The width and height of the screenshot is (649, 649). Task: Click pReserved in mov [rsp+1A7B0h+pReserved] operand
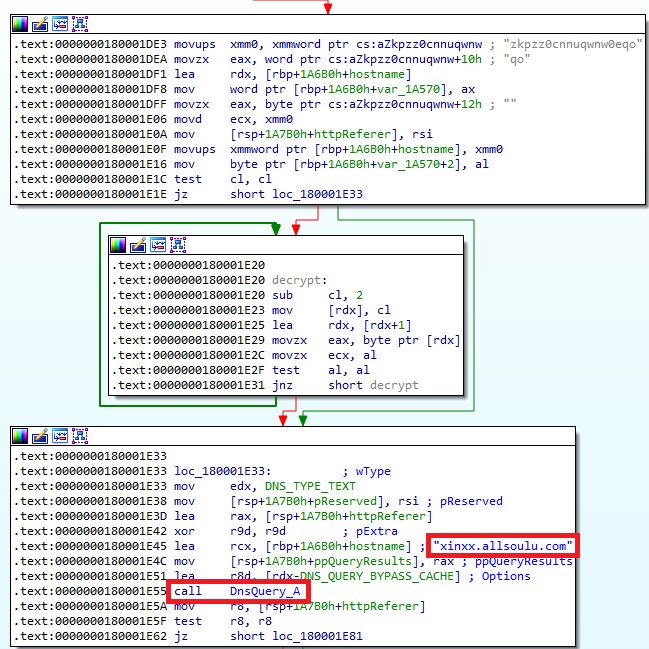point(345,501)
